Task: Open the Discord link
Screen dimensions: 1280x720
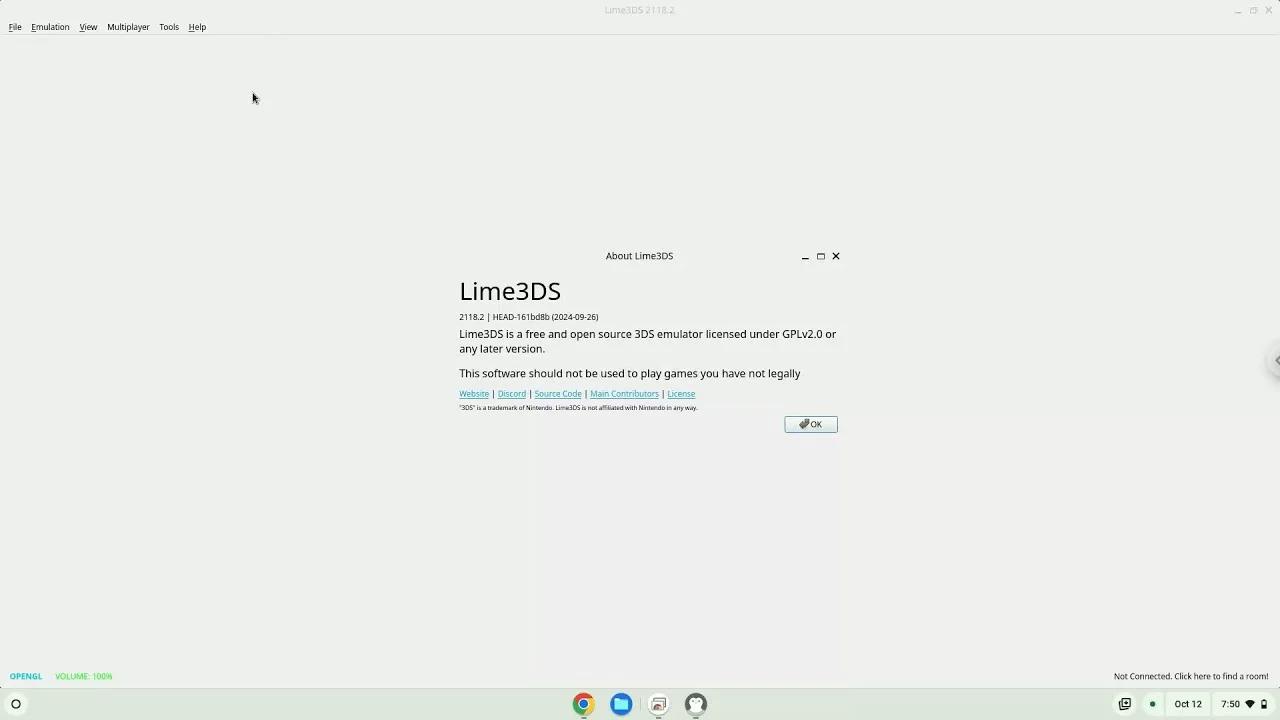Action: [511, 394]
